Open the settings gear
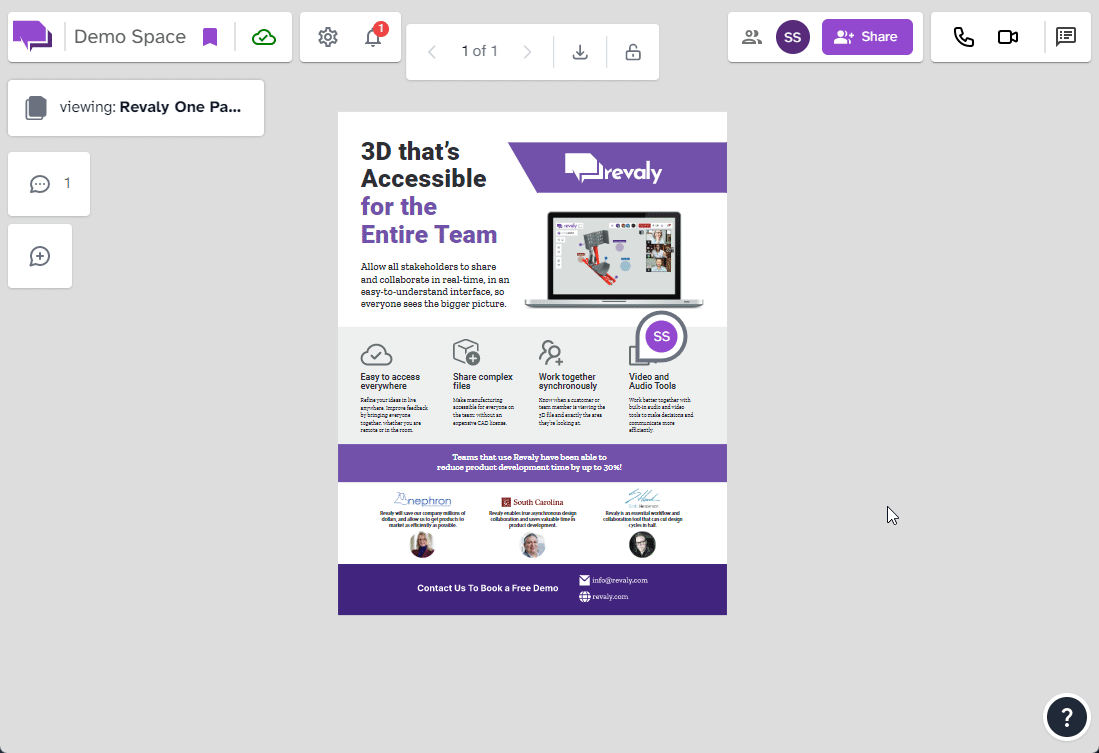Image resolution: width=1099 pixels, height=753 pixels. [x=327, y=37]
